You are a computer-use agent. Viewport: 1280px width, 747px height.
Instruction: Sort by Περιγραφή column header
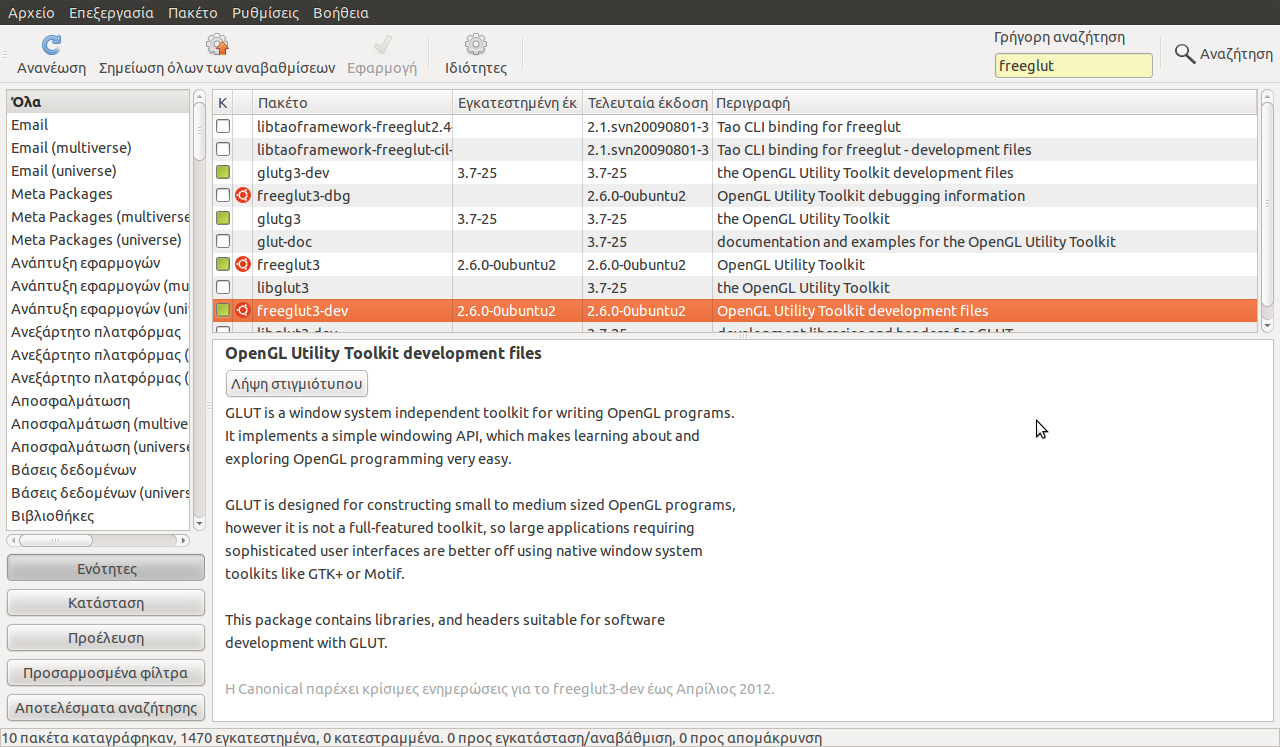click(x=984, y=103)
